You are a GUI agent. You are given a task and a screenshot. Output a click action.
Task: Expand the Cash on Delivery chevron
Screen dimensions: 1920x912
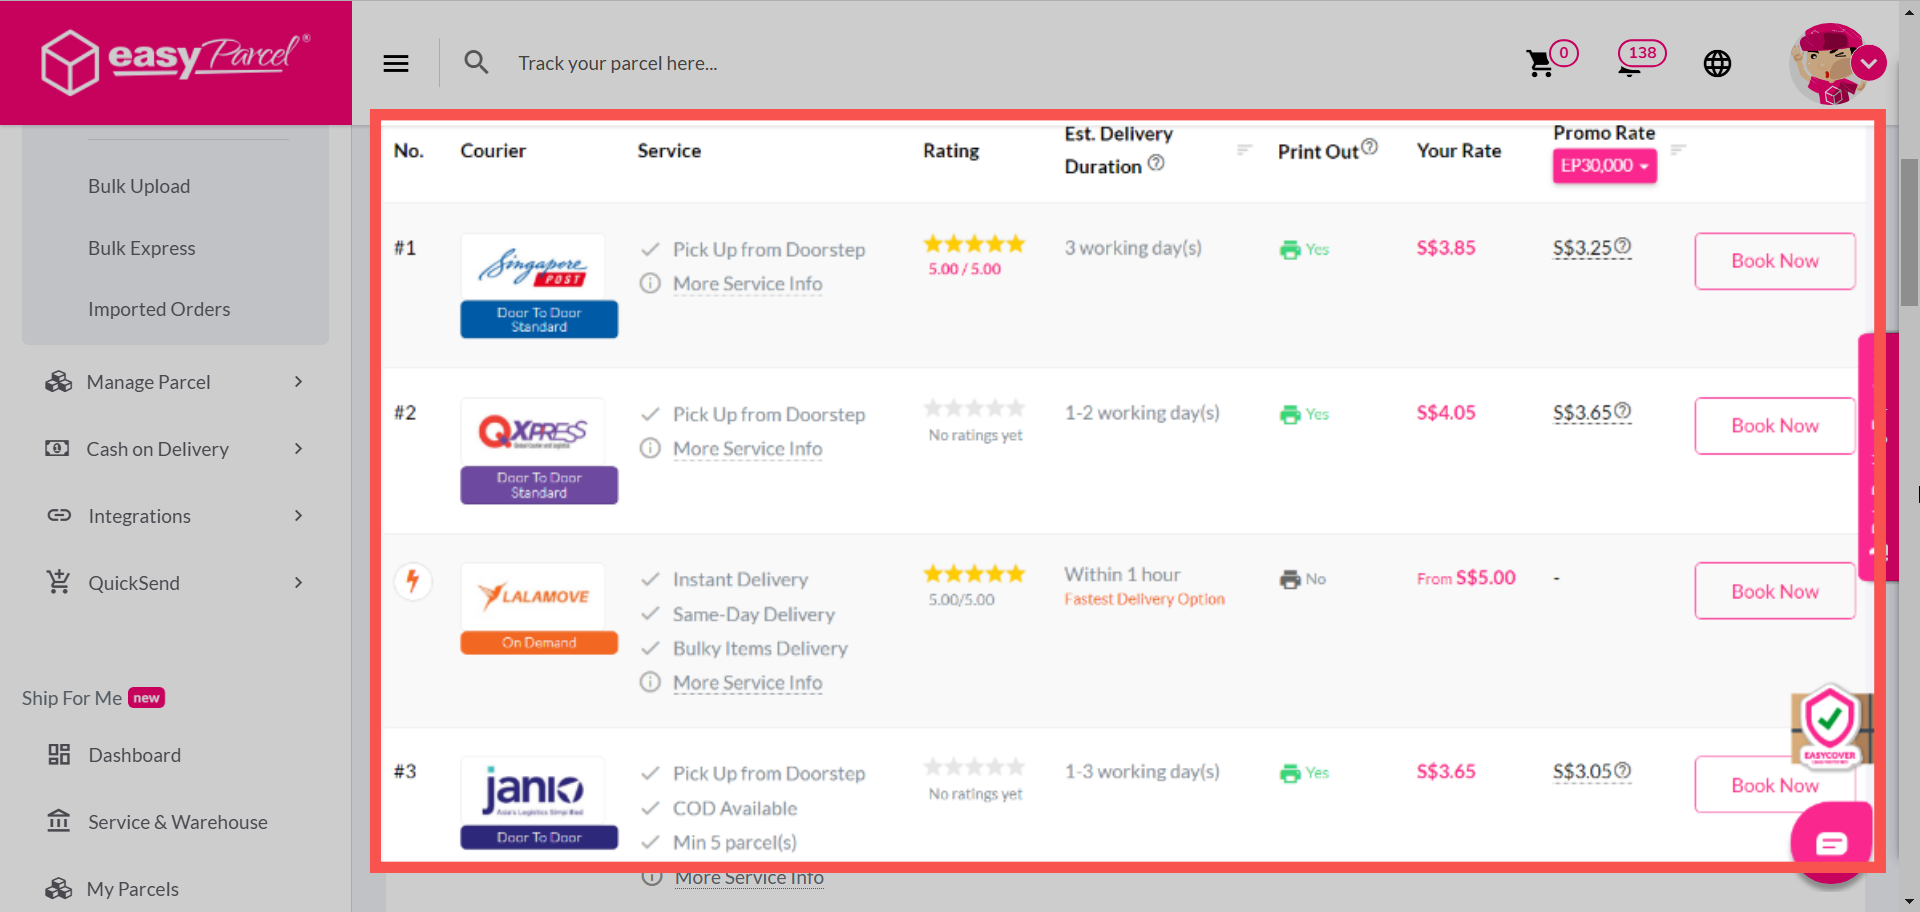[x=298, y=448]
